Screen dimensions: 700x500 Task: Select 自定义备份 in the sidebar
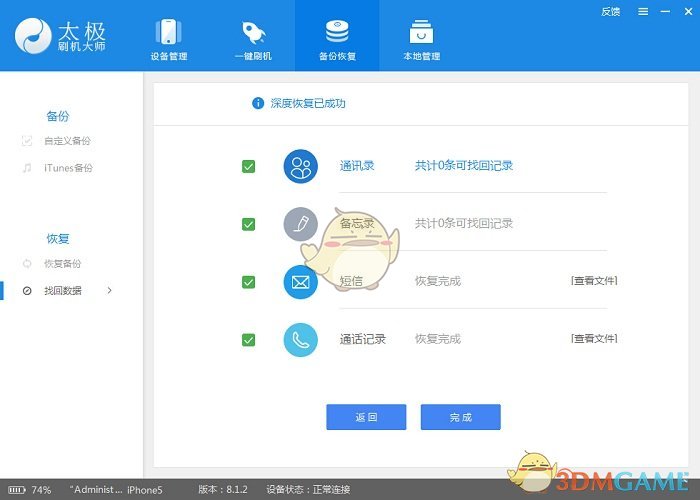tap(67, 141)
